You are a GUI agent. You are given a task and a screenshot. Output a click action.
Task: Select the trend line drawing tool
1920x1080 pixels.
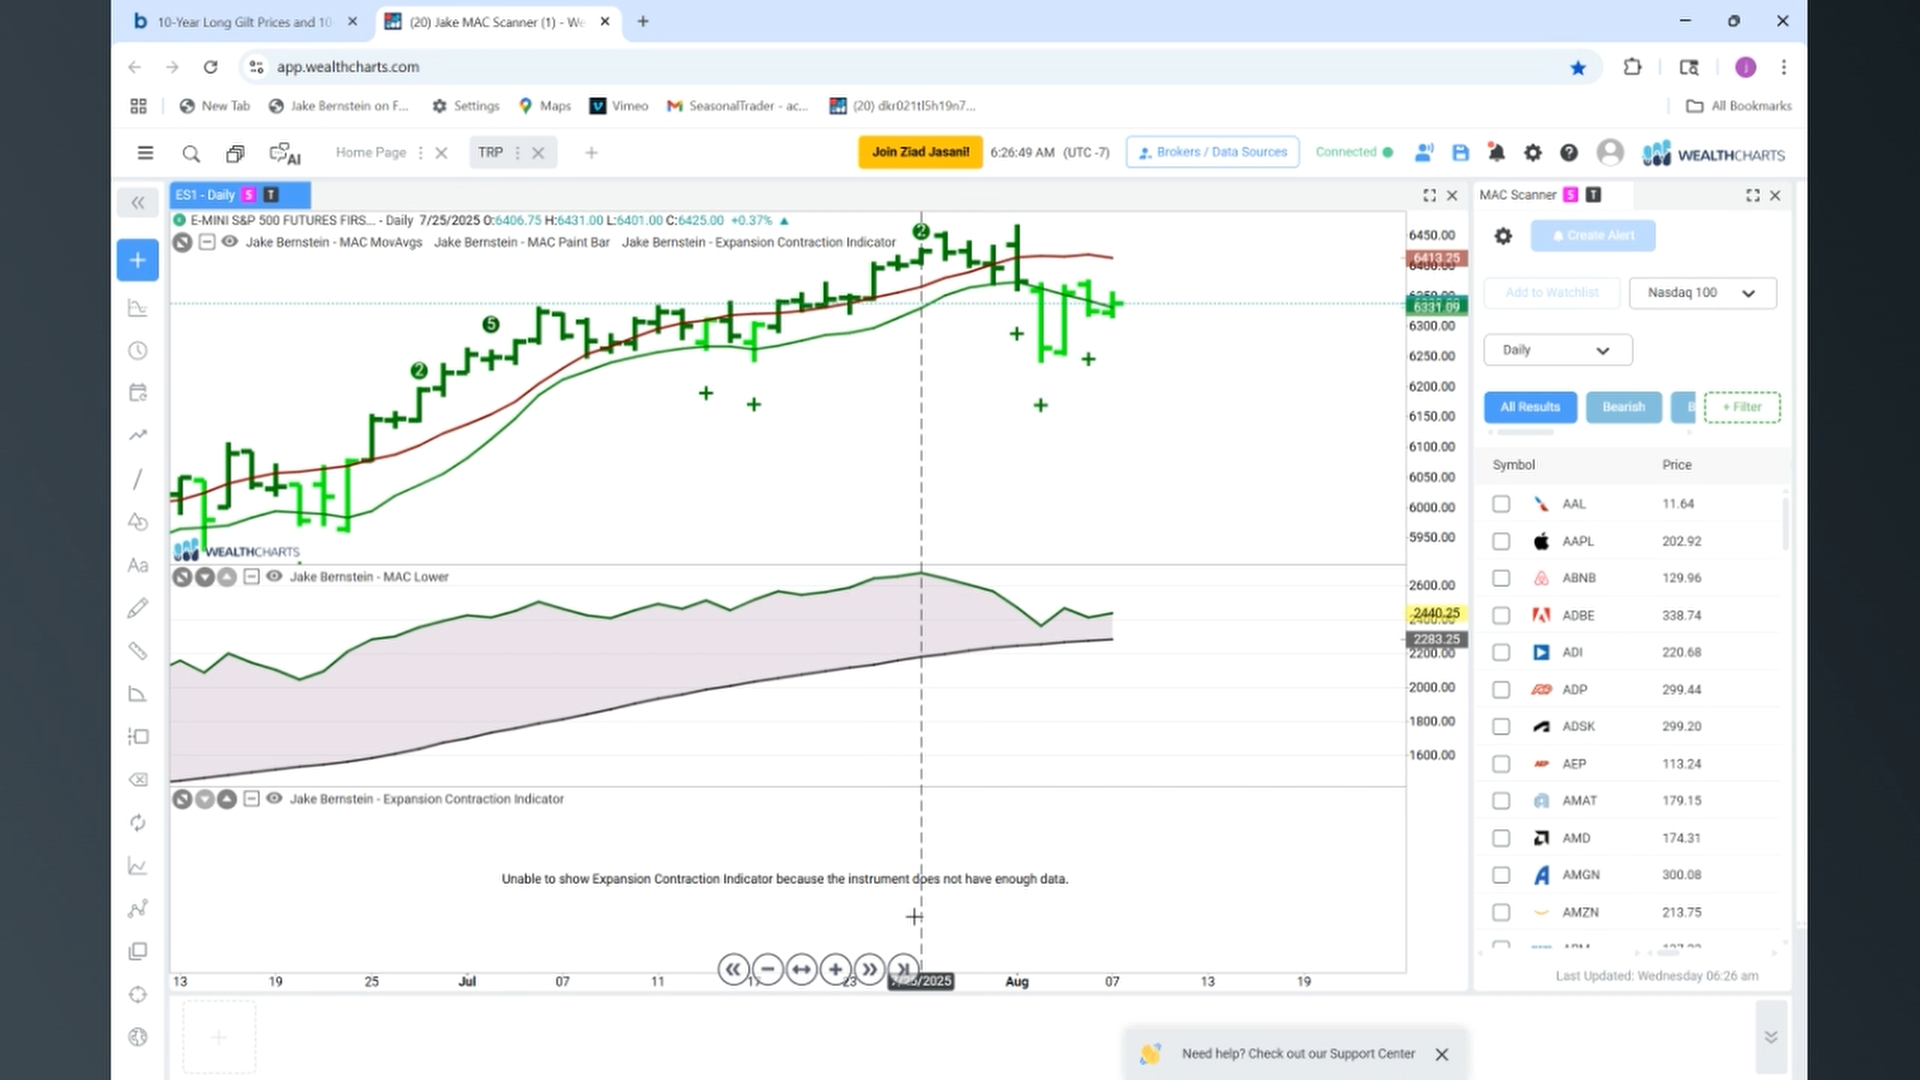click(x=138, y=479)
